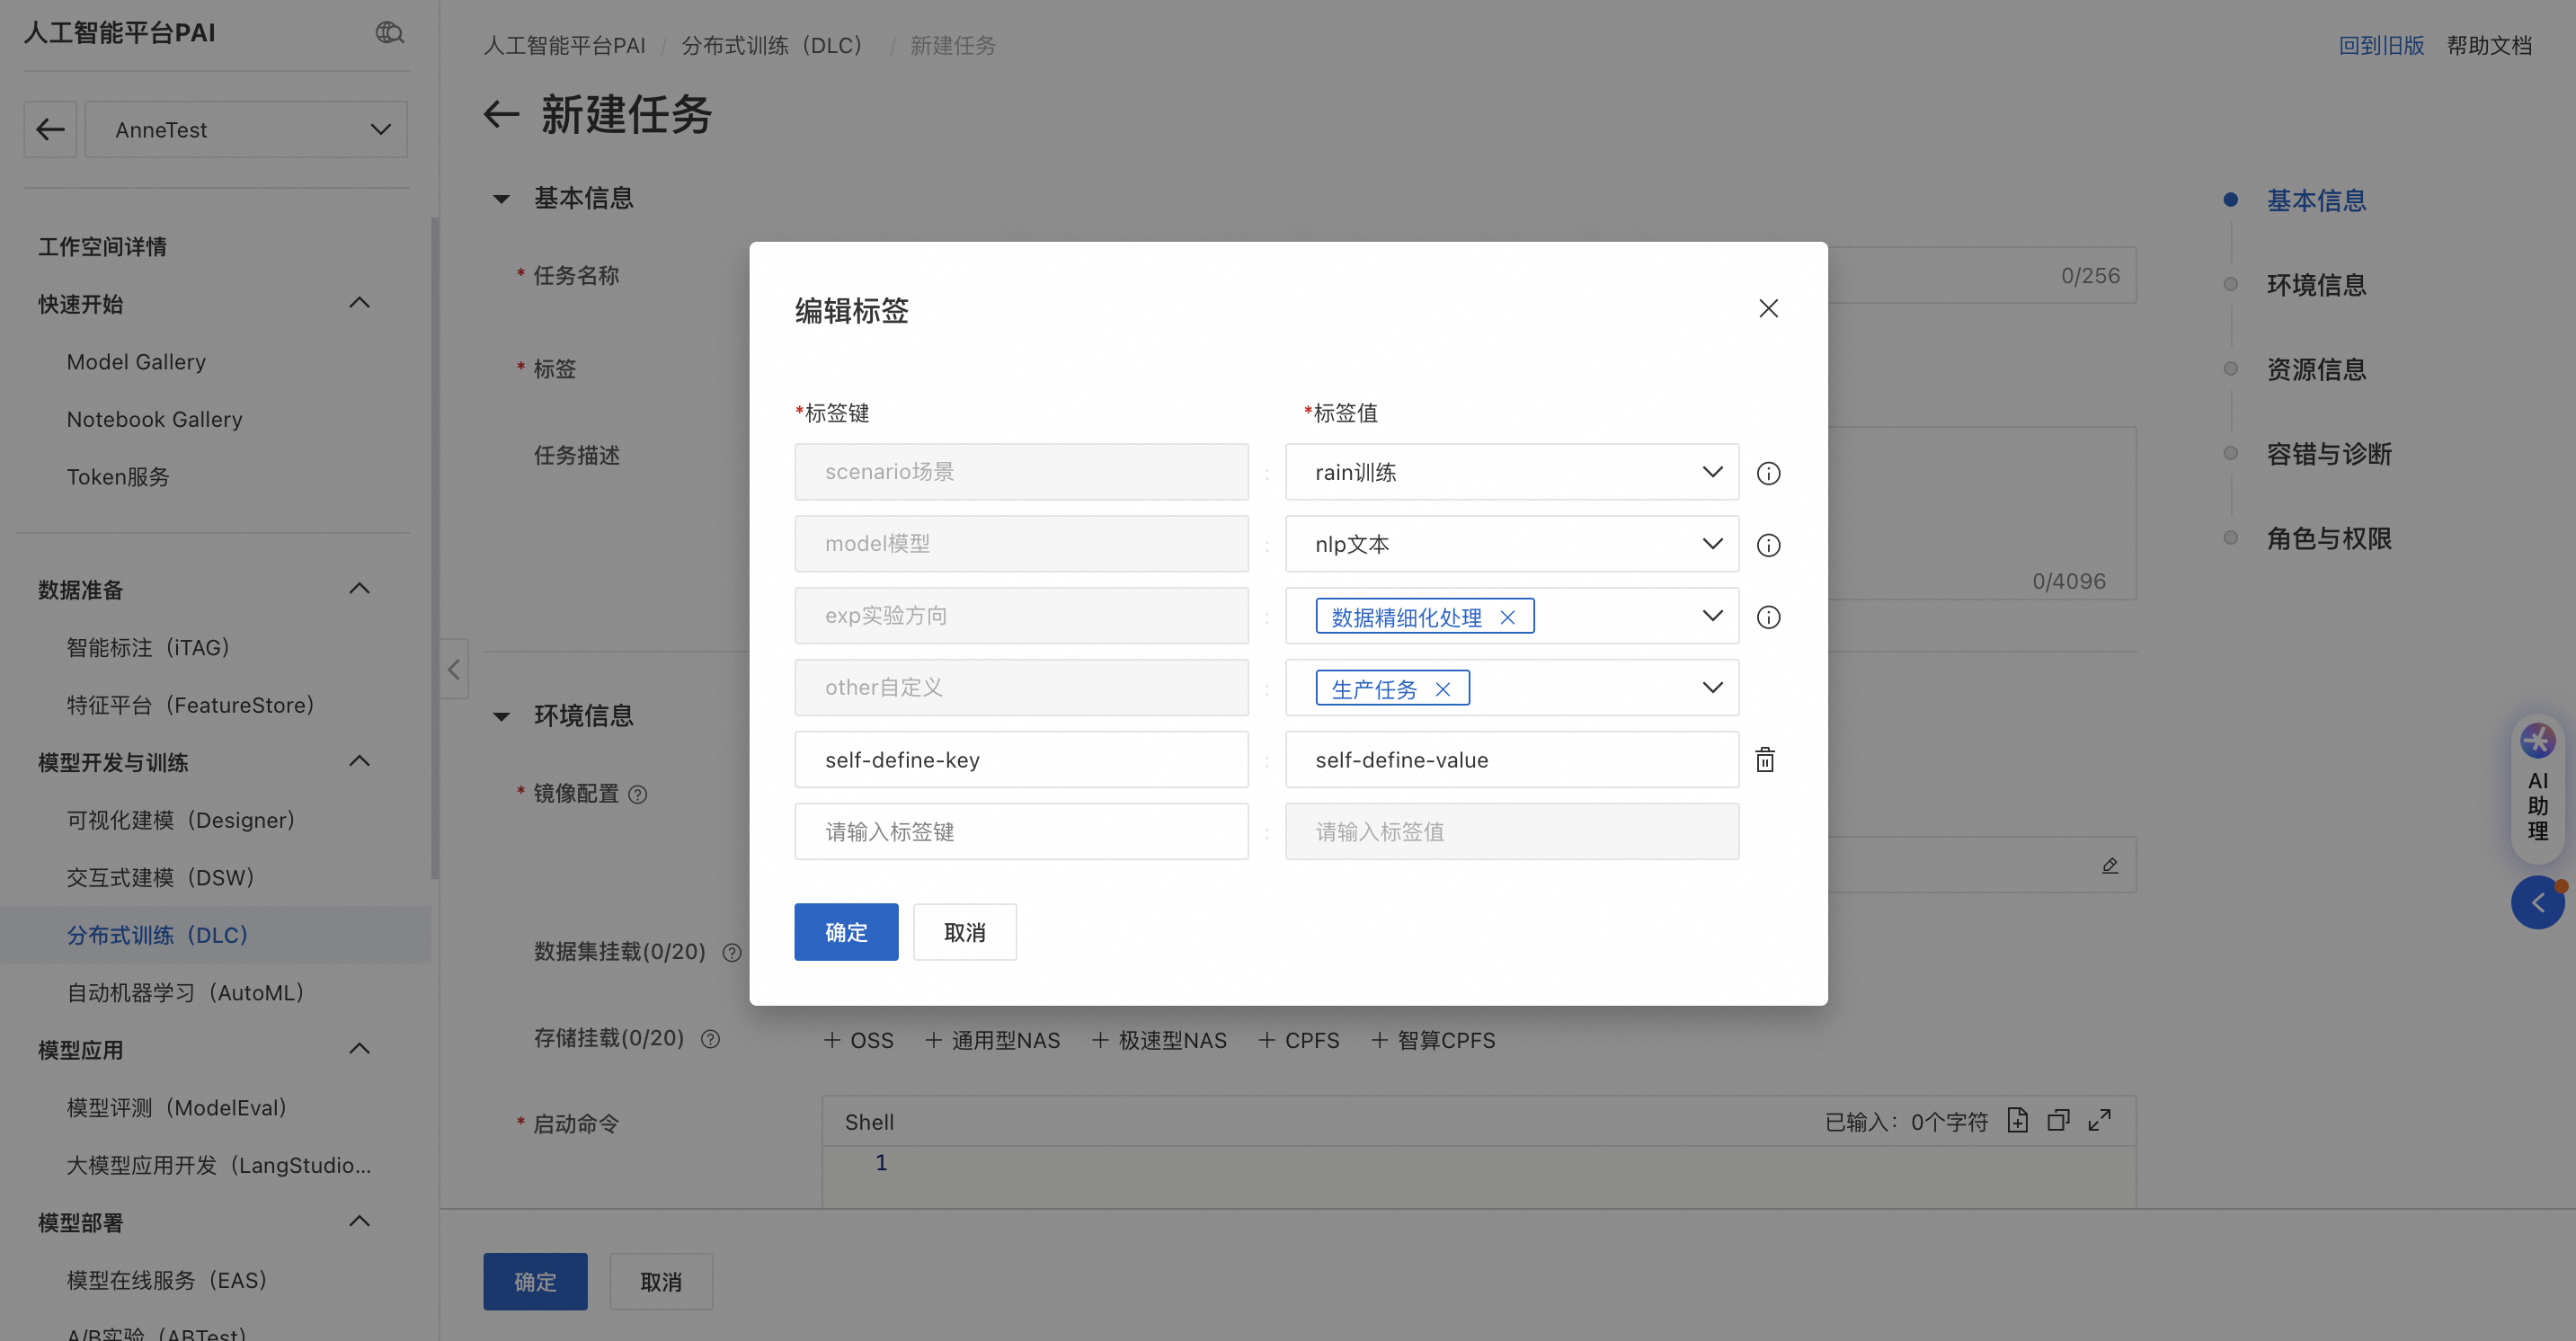Remove the 生产任务 tag chip
The width and height of the screenshot is (2576, 1341).
(1442, 690)
